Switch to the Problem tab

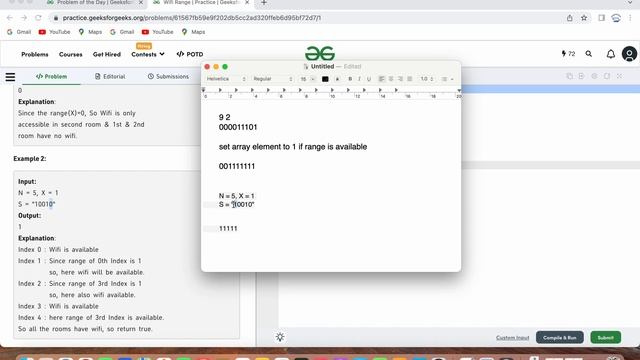click(51, 76)
